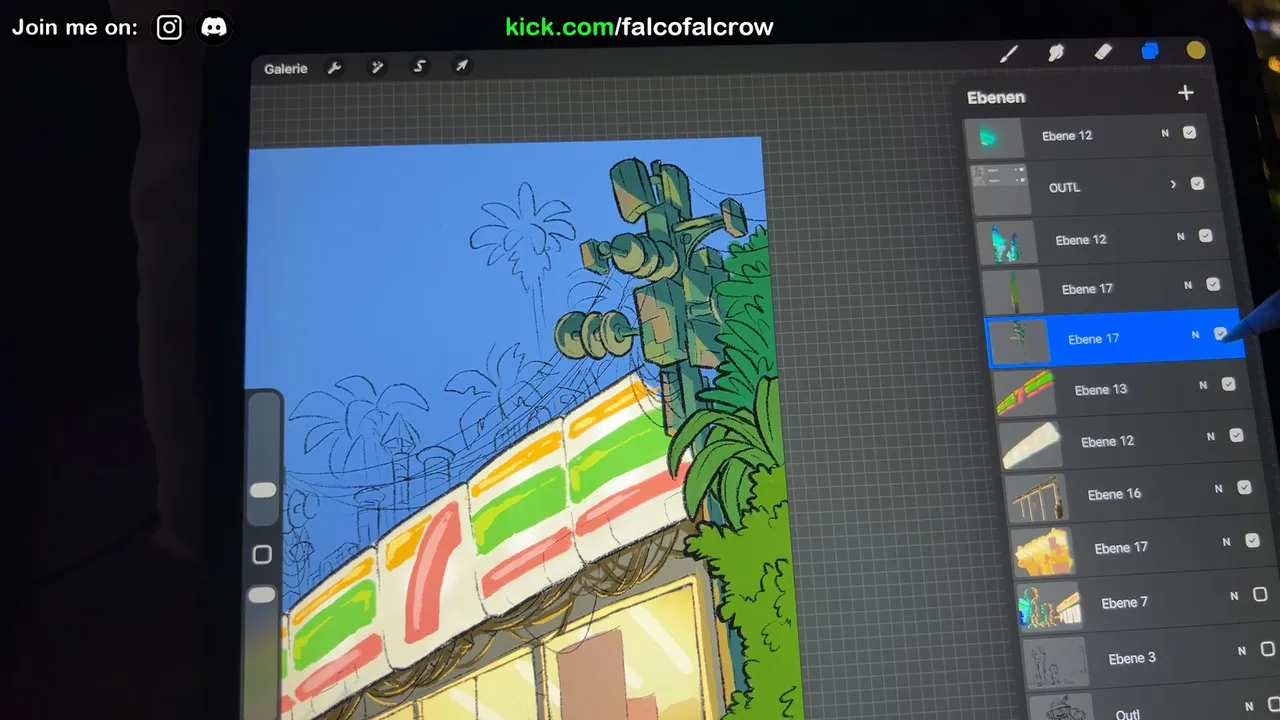Open blend mode N of Ebene 3

pos(1242,651)
